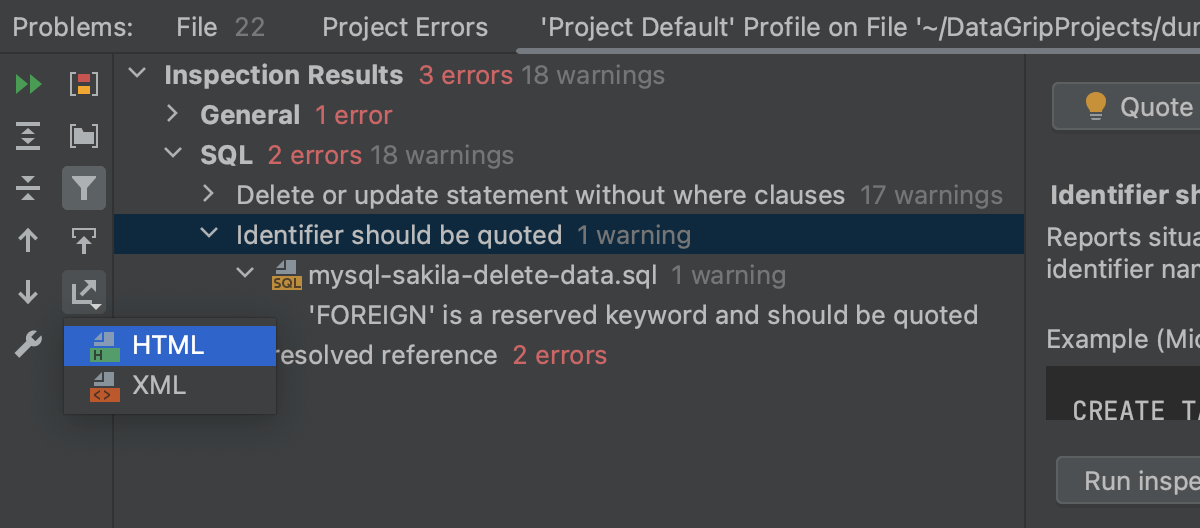
Task: Go to next problem with the down arrow
Action: 29,292
